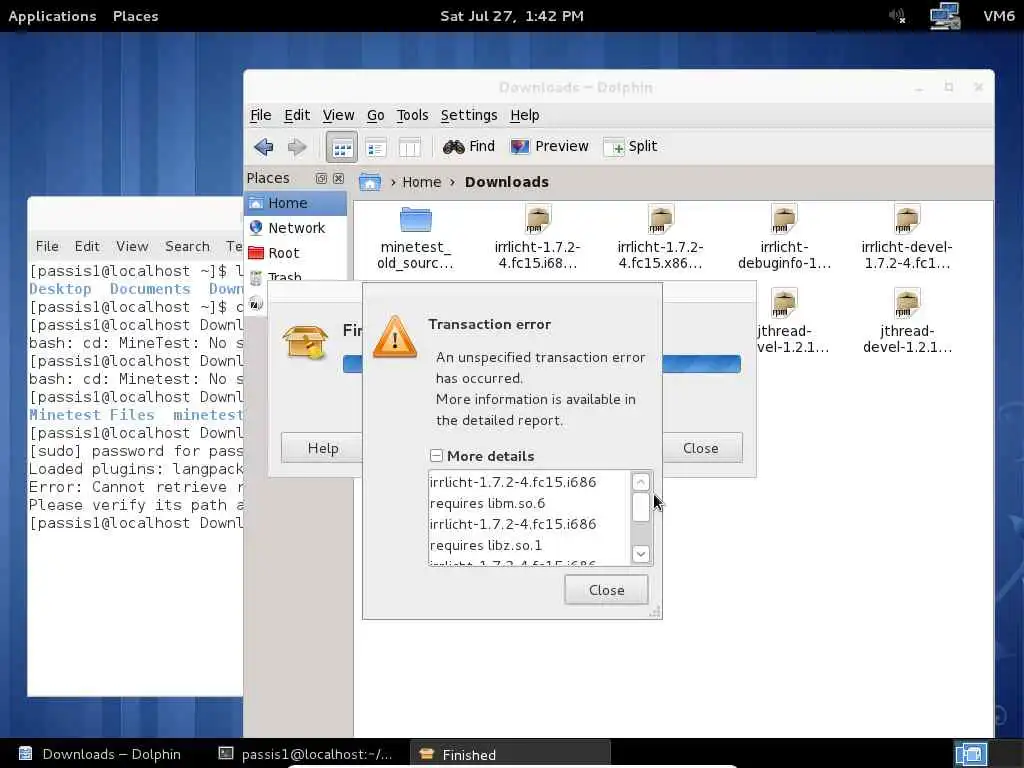This screenshot has width=1024, height=768.
Task: Switch Dolphin to Columns view mode
Action: pos(409,148)
